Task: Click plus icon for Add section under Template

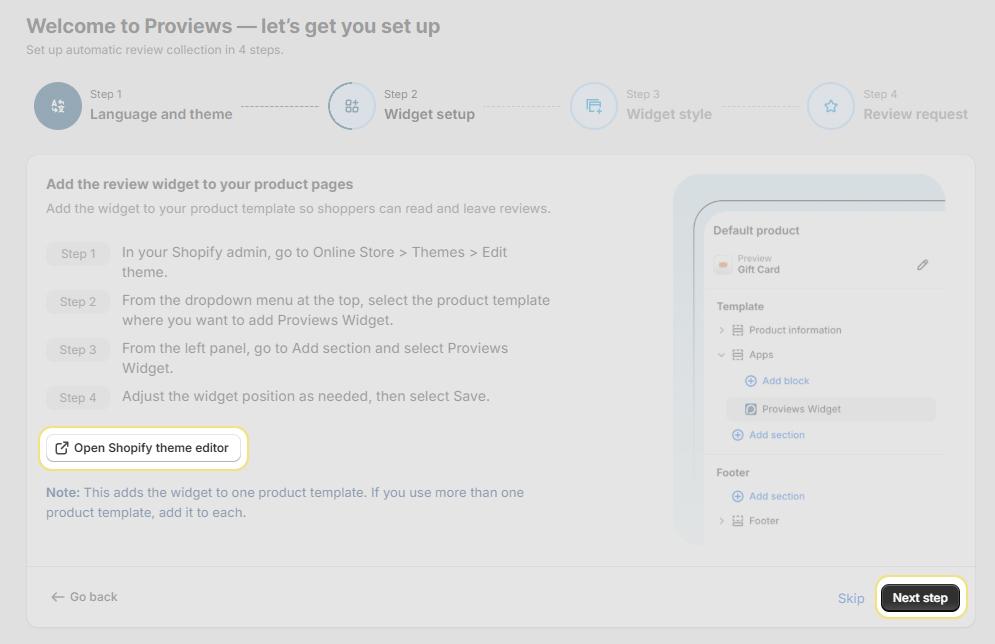Action: (737, 435)
